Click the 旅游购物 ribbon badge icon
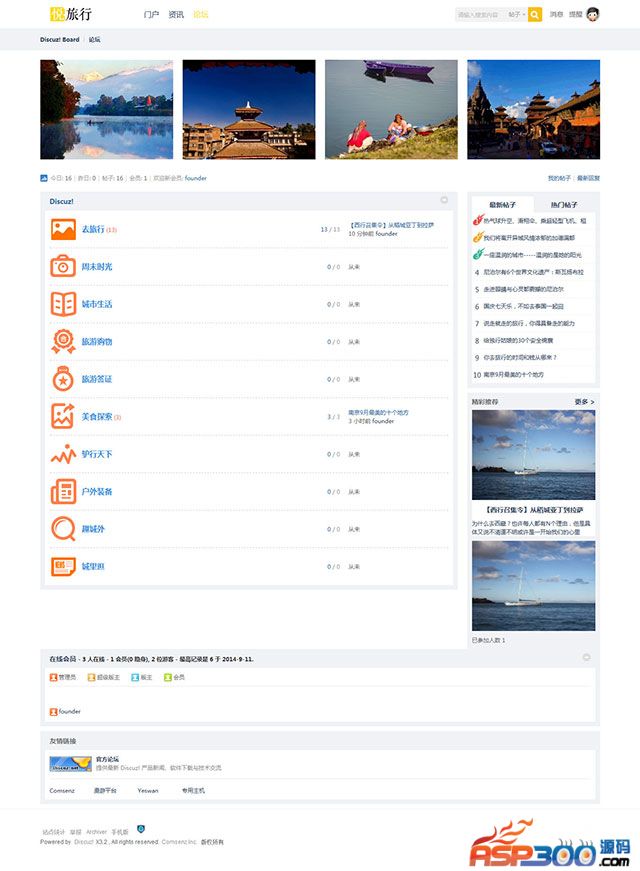Image resolution: width=640 pixels, height=871 pixels. (x=63, y=342)
